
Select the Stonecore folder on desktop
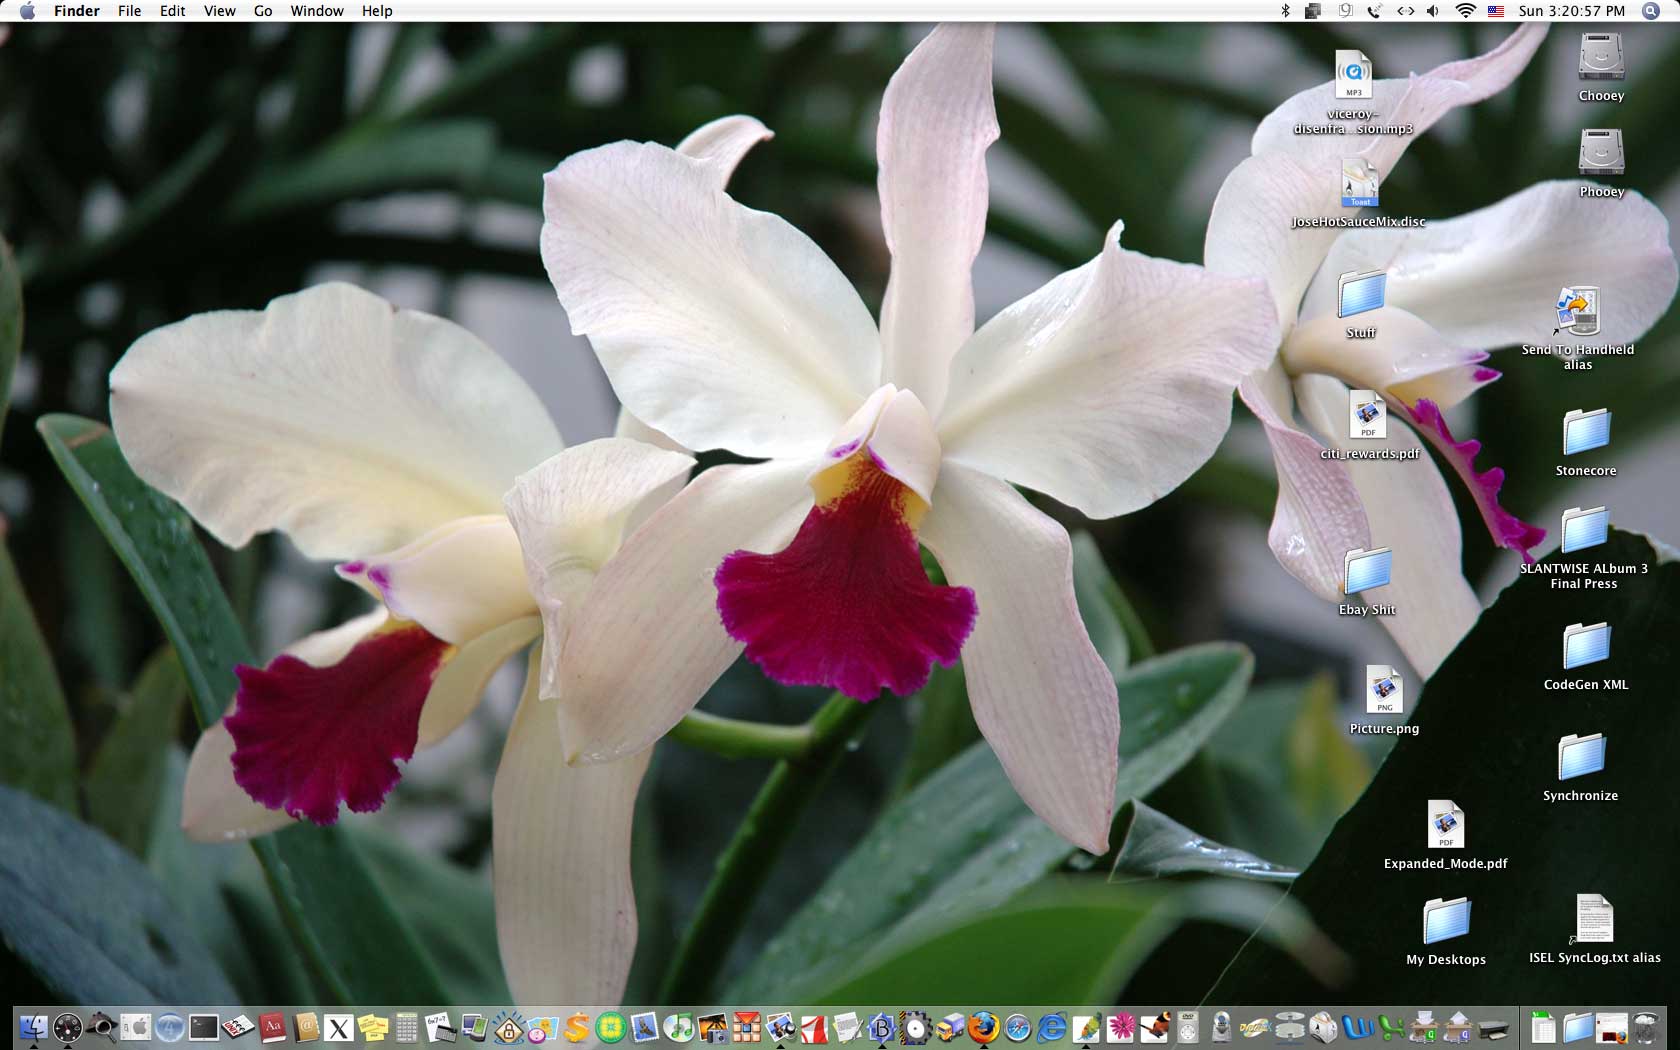pyautogui.click(x=1586, y=433)
